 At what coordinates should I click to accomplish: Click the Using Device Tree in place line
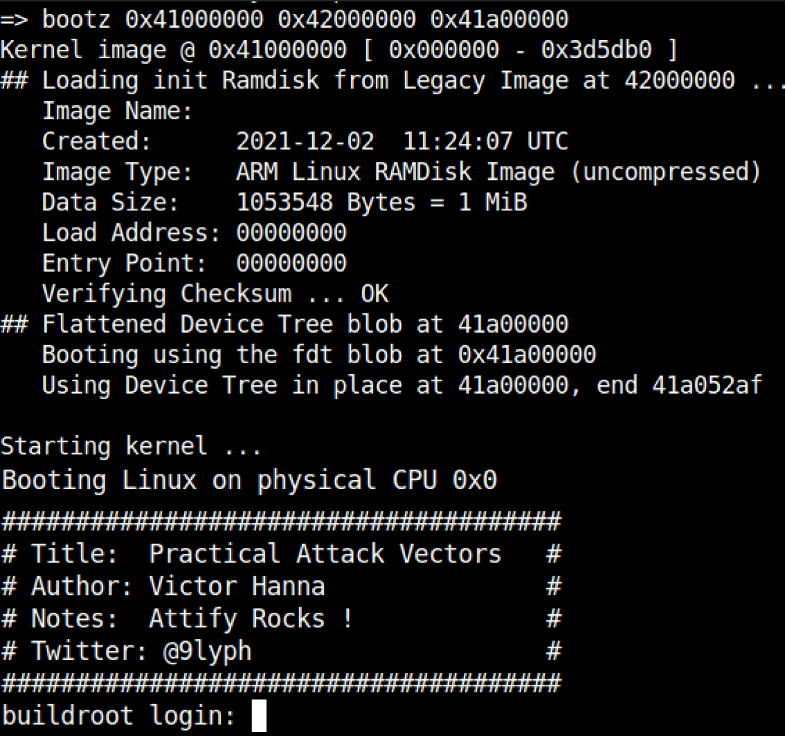402,386
